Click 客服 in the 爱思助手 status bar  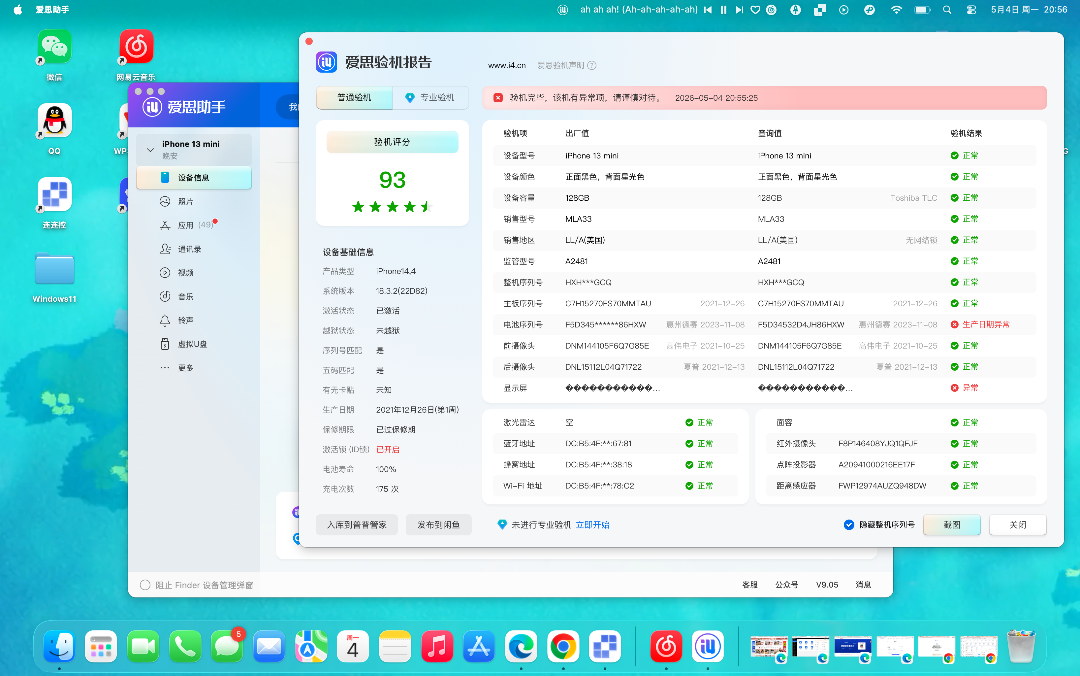point(750,584)
